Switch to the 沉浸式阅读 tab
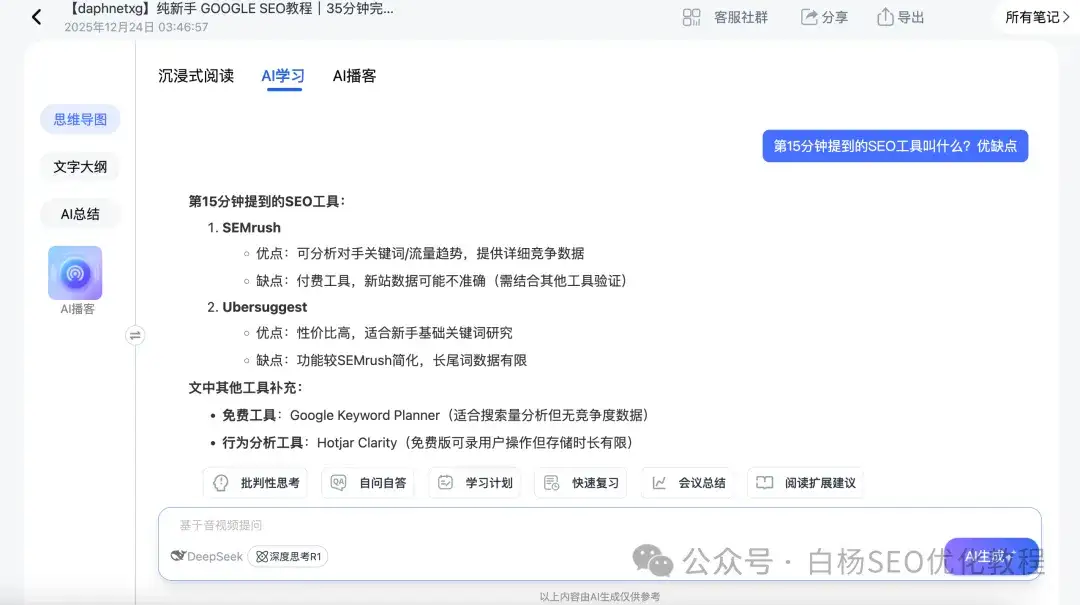Image resolution: width=1080 pixels, height=605 pixels. (196, 76)
